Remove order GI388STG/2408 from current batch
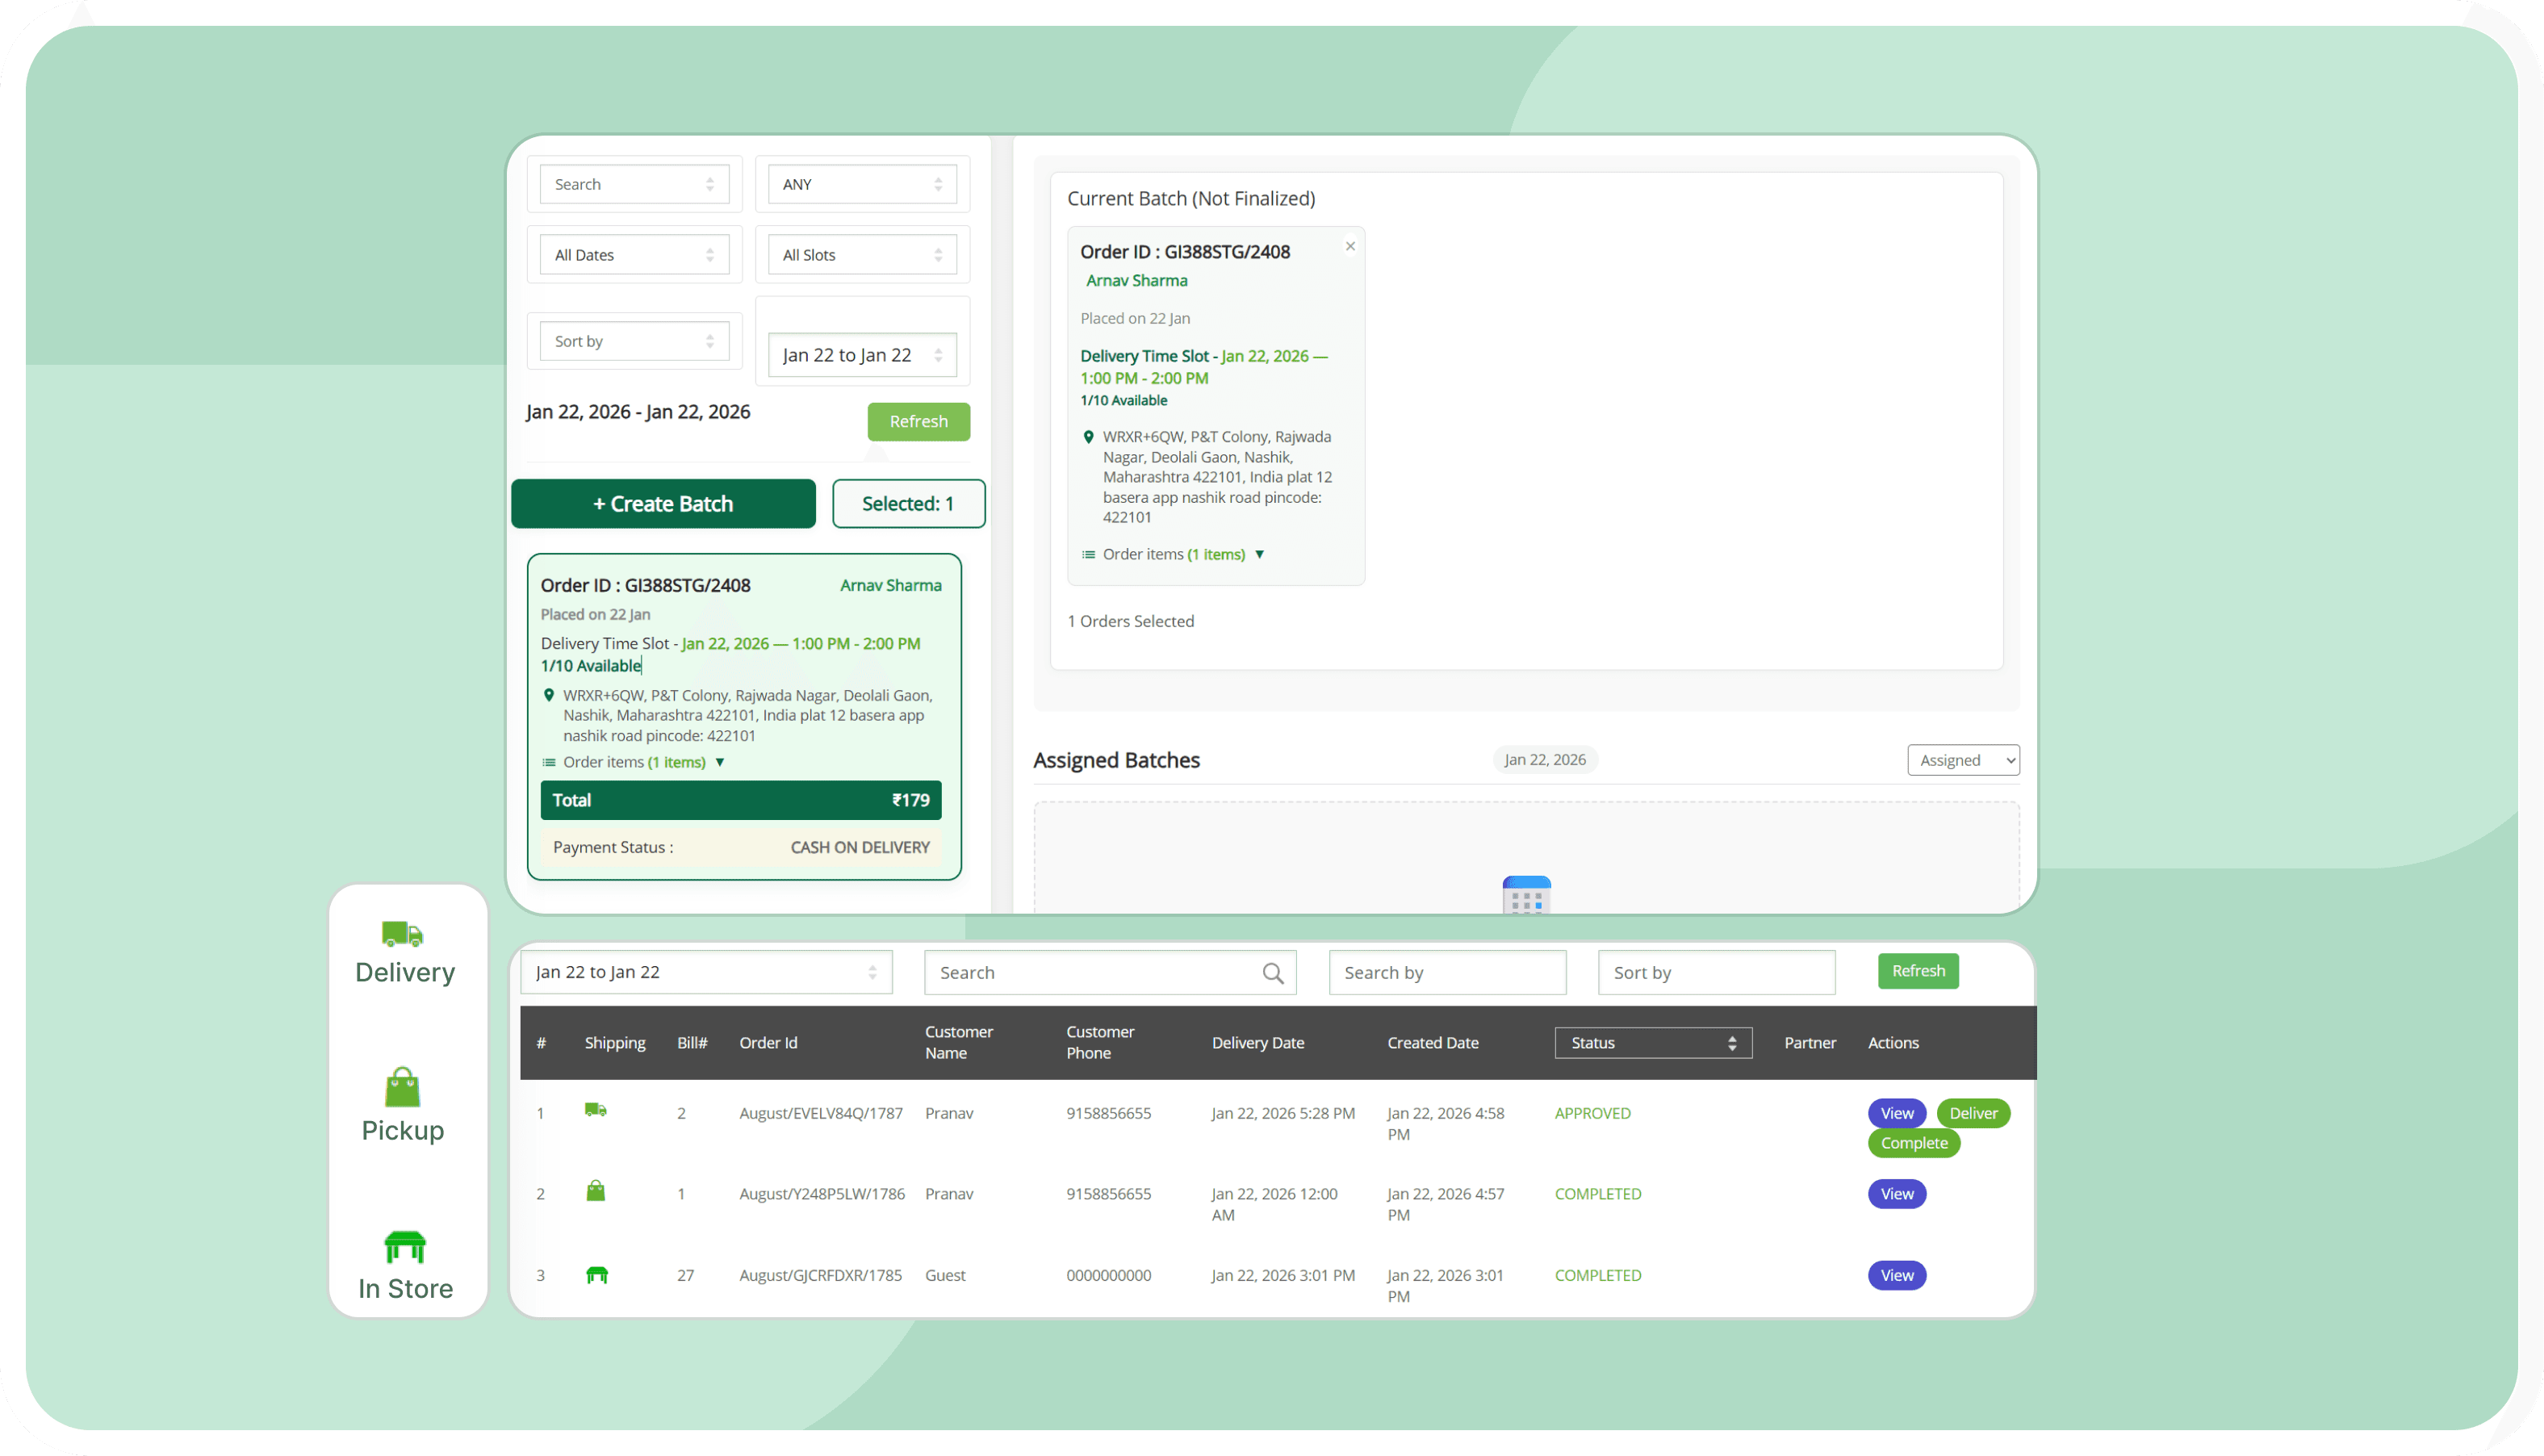This screenshot has width=2544, height=1456. tap(1350, 245)
